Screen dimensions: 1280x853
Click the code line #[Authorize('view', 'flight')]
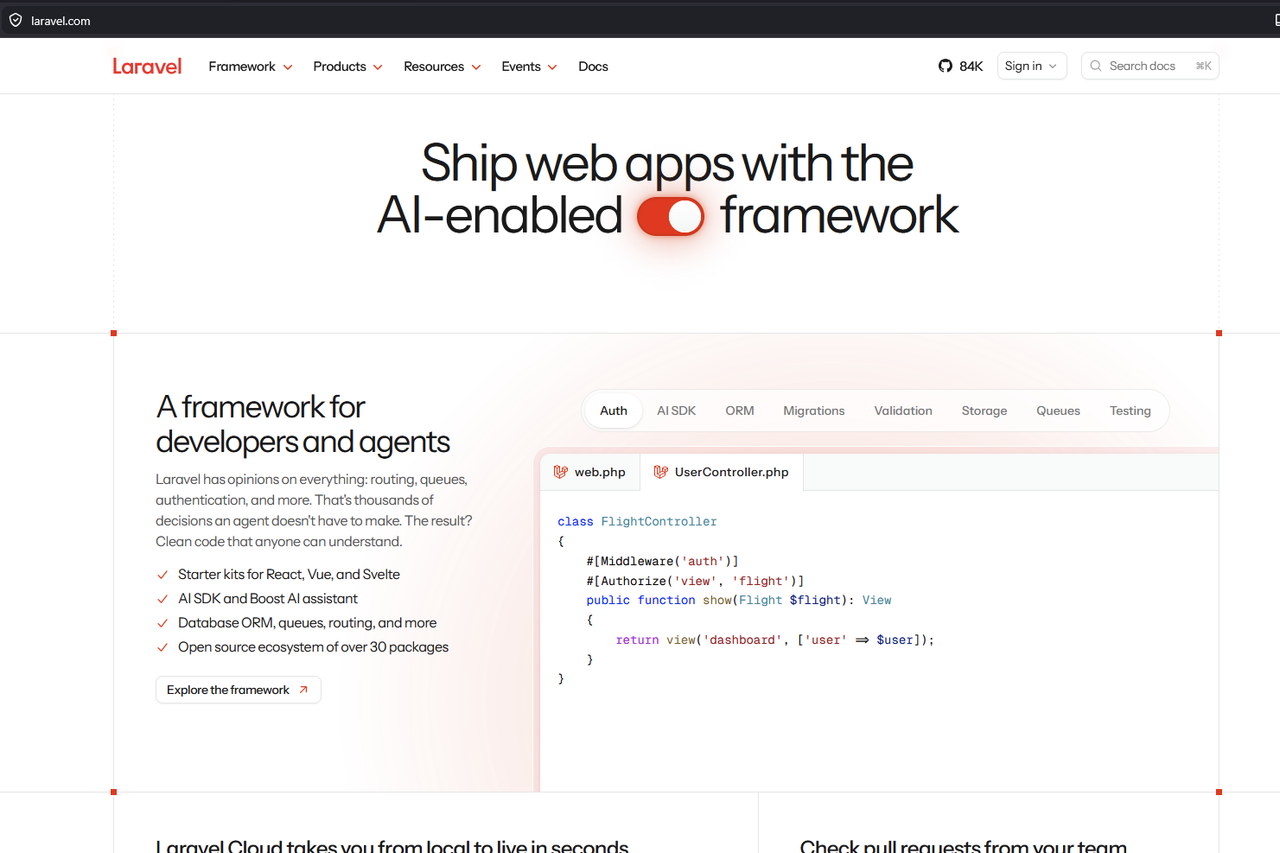click(x=695, y=581)
